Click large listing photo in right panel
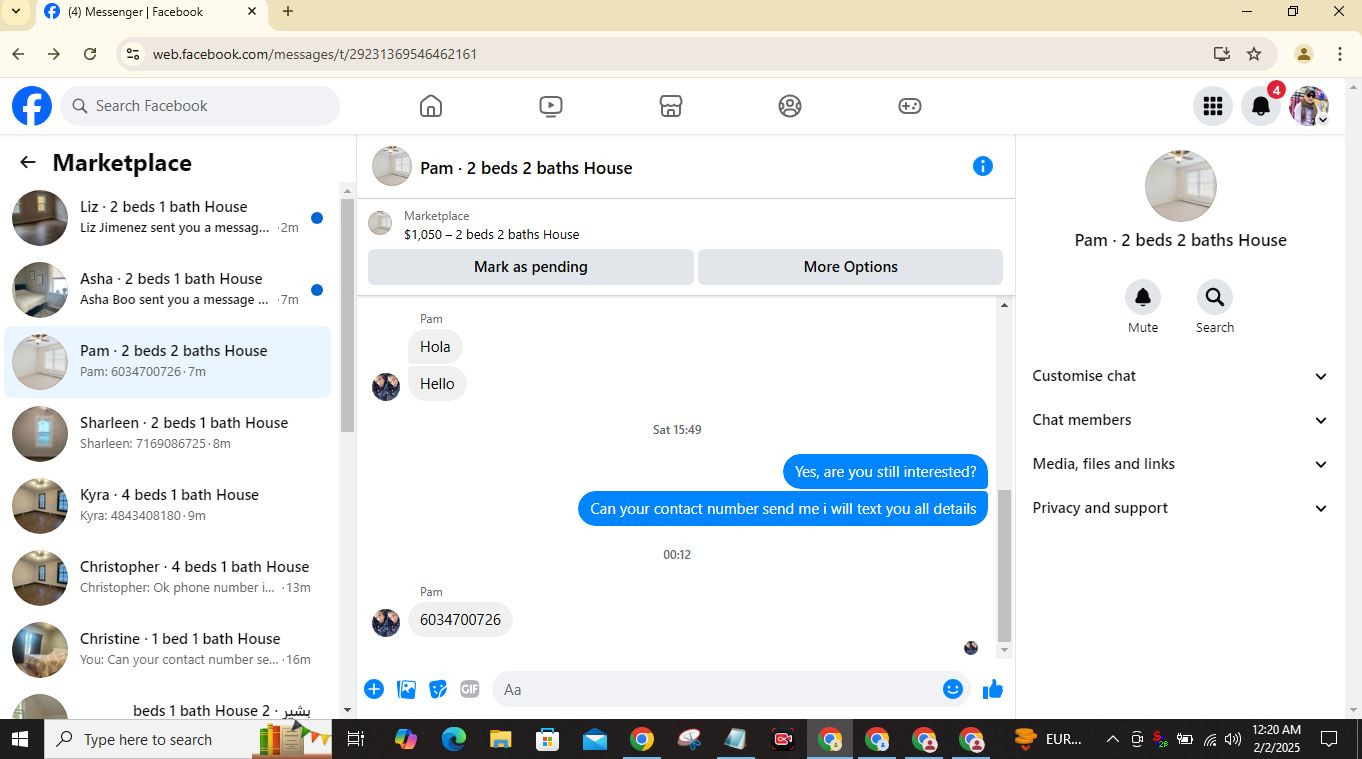This screenshot has width=1362, height=759. (1180, 186)
